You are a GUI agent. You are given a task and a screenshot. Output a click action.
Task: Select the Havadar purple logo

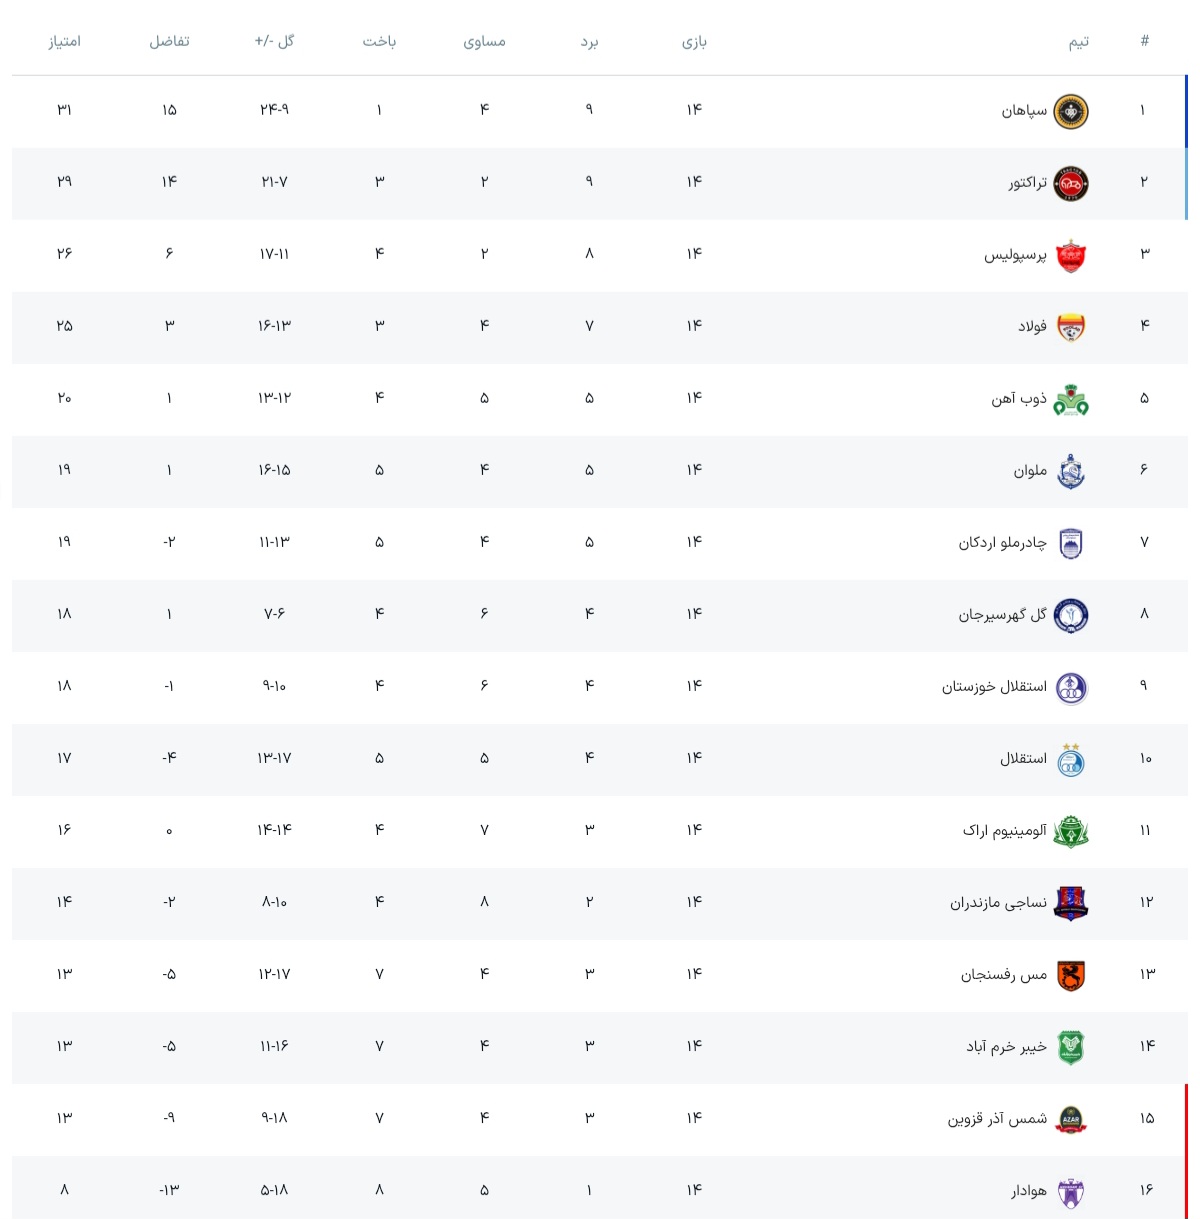coord(1071,1191)
